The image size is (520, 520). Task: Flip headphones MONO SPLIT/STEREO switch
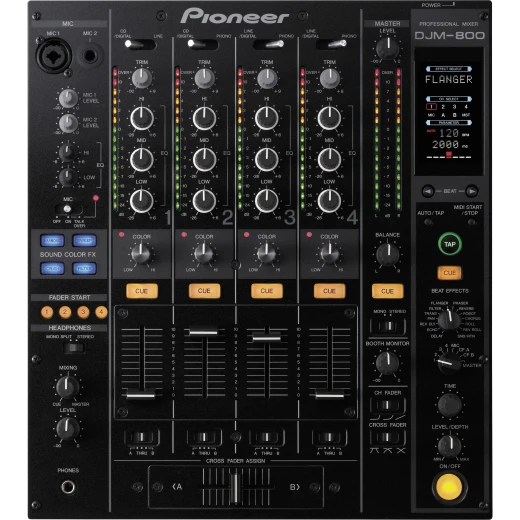pyautogui.click(x=74, y=348)
